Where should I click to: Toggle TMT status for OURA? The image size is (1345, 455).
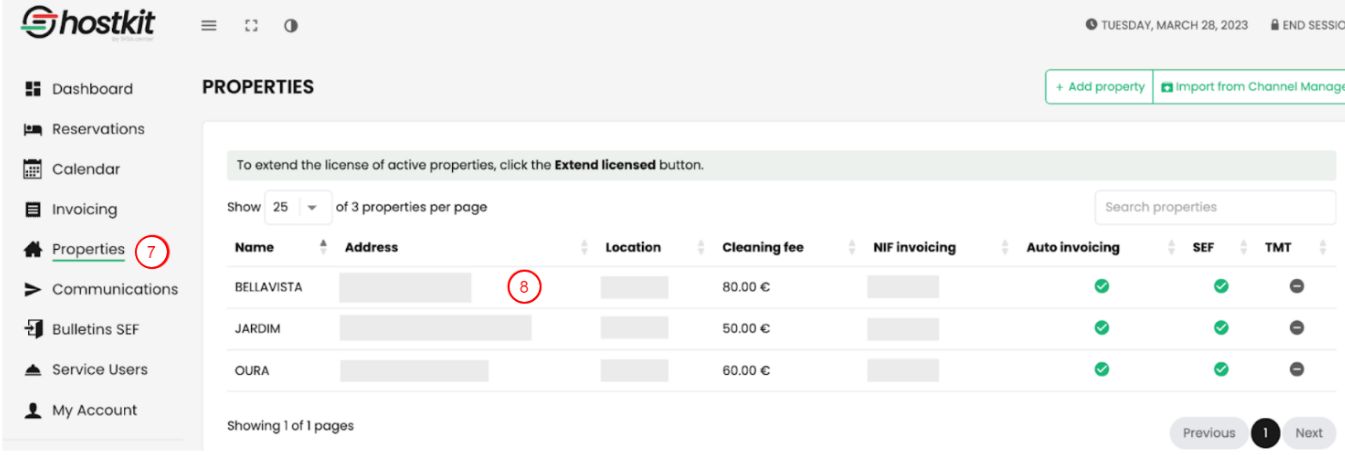point(1296,369)
